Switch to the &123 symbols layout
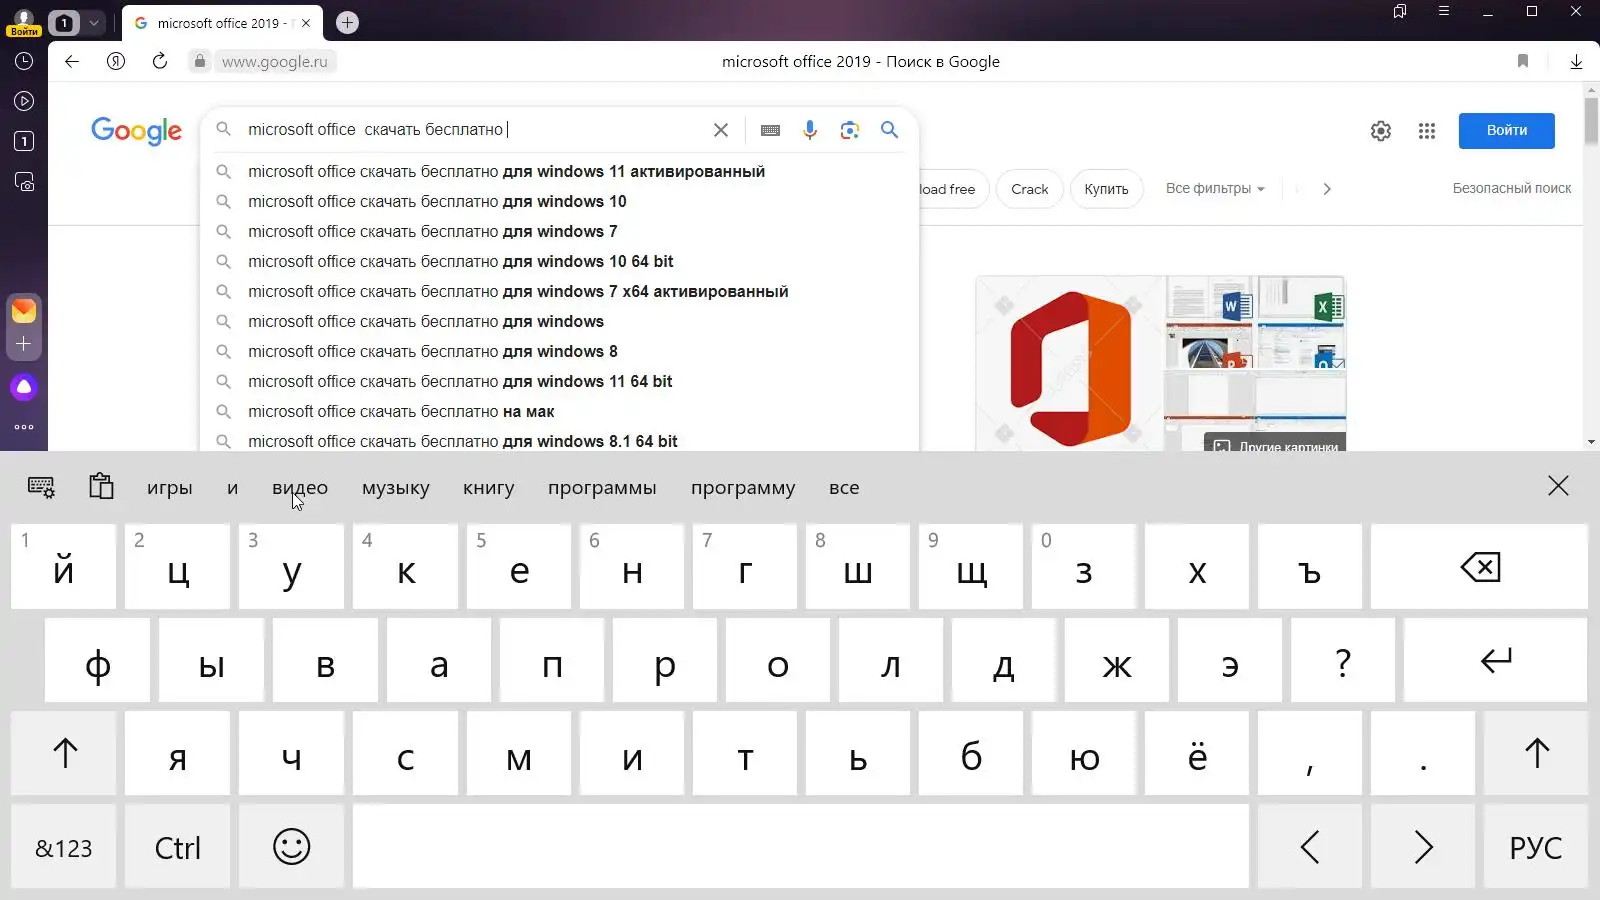Screen dimensions: 1600x900 point(64,847)
